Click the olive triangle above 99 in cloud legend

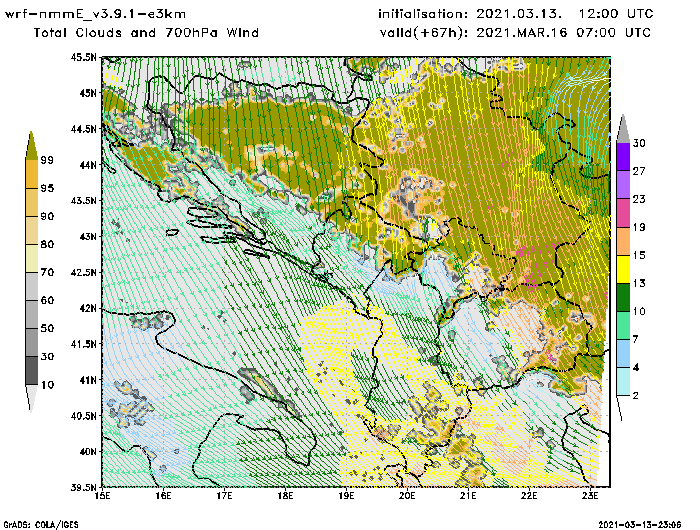(31, 146)
